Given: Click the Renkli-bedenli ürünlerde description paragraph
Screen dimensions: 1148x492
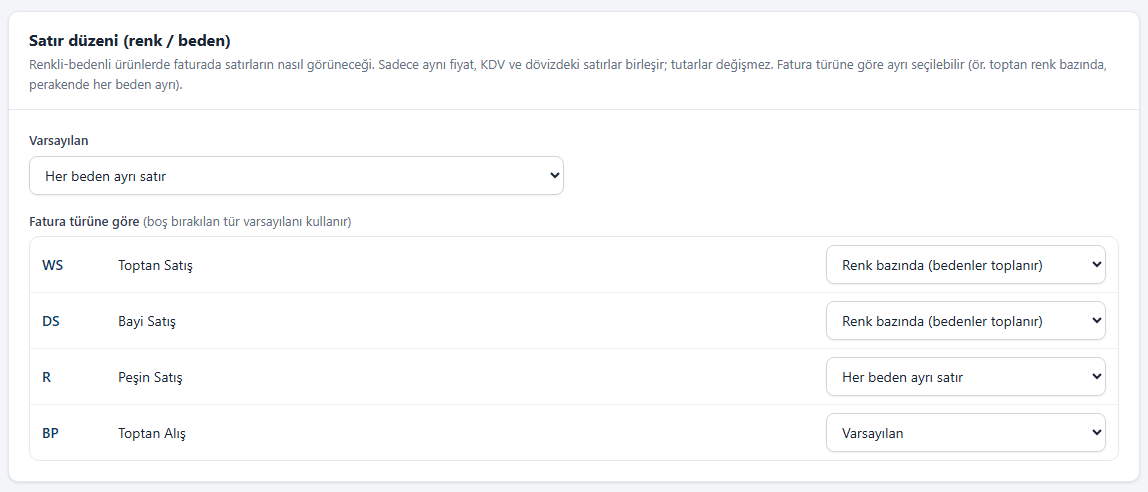Looking at the screenshot, I should (x=563, y=75).
